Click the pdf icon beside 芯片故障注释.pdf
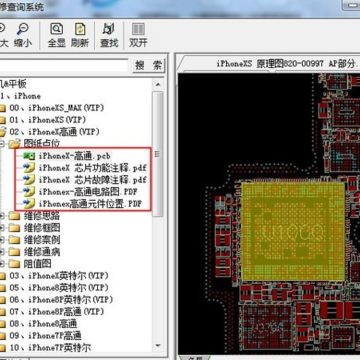360x360 pixels. pyautogui.click(x=29, y=180)
